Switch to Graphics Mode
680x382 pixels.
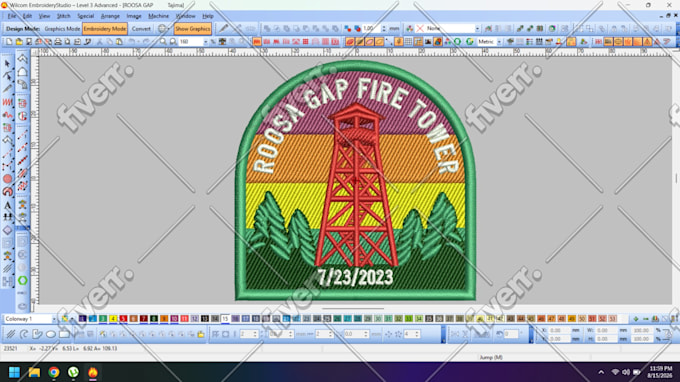click(62, 29)
